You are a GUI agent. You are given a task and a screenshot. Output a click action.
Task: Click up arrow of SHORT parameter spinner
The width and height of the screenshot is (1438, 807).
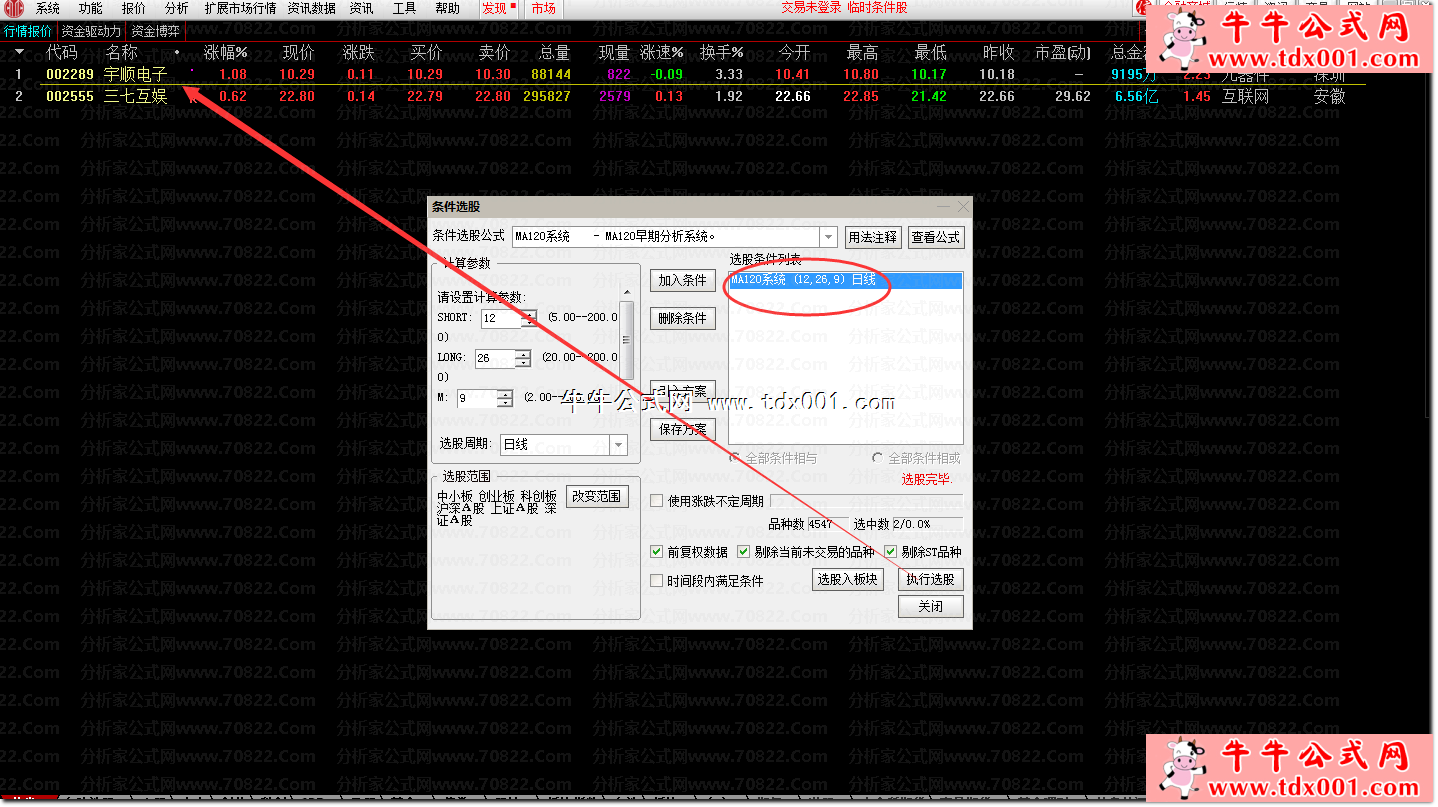pos(529,314)
